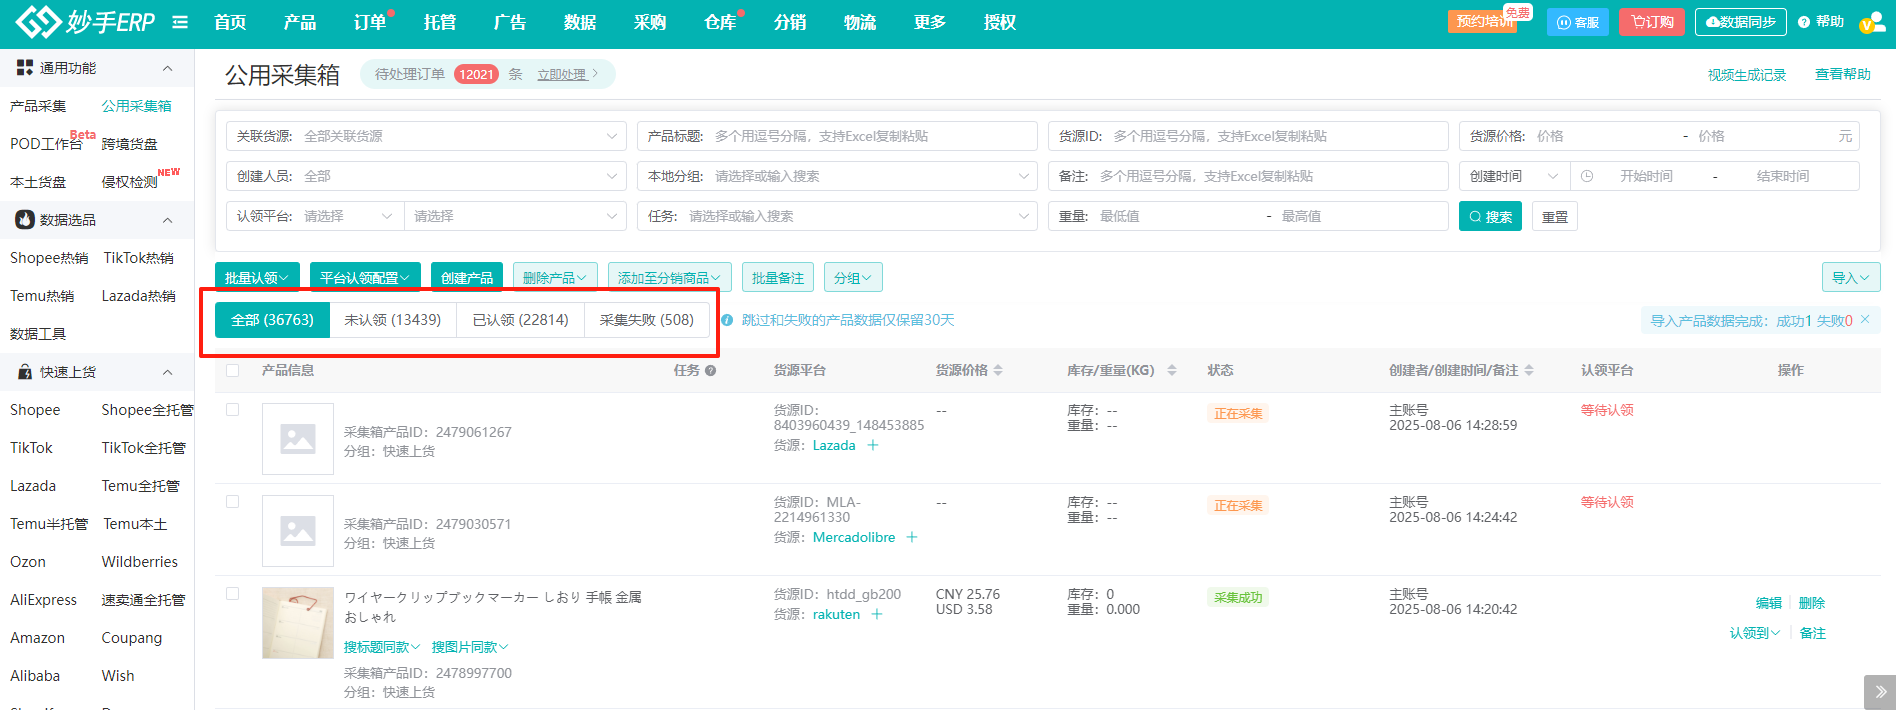Check the box for product 2479061267

pos(233,410)
